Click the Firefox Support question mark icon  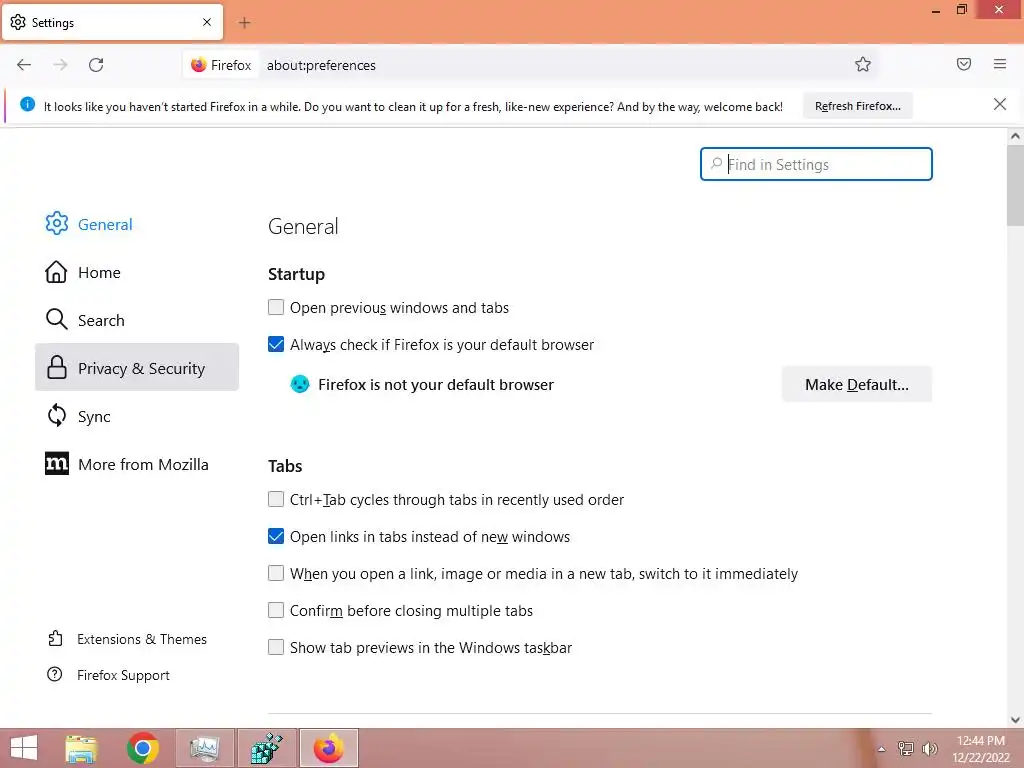55,674
